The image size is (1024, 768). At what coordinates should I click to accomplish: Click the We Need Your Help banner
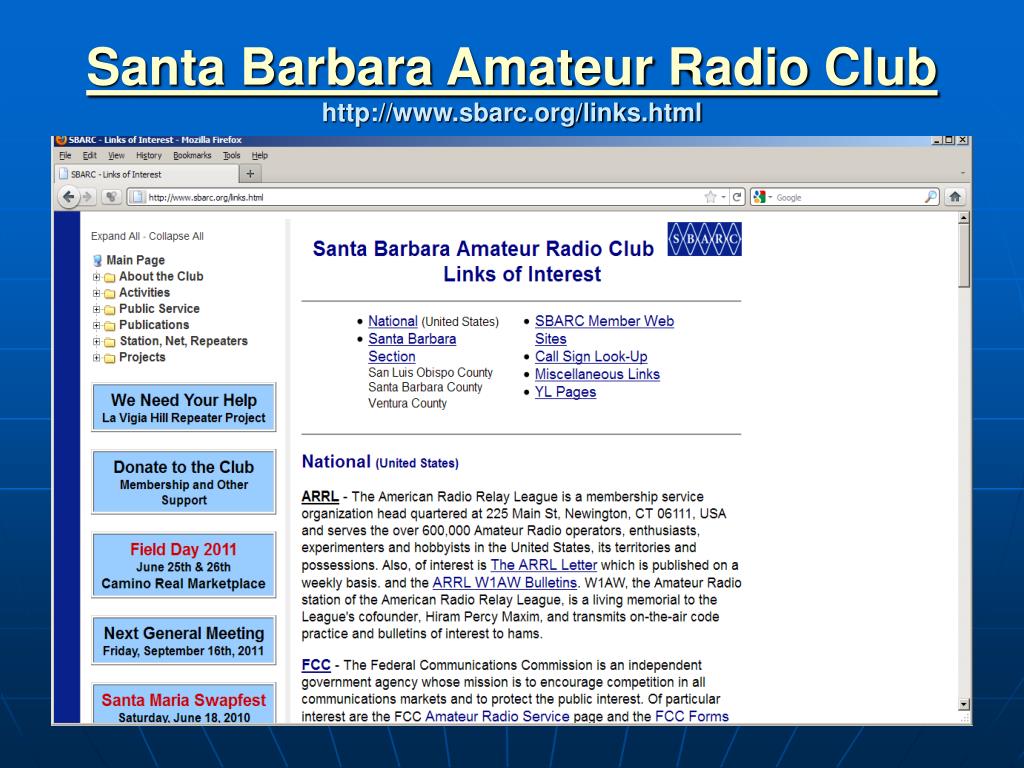pyautogui.click(x=184, y=408)
